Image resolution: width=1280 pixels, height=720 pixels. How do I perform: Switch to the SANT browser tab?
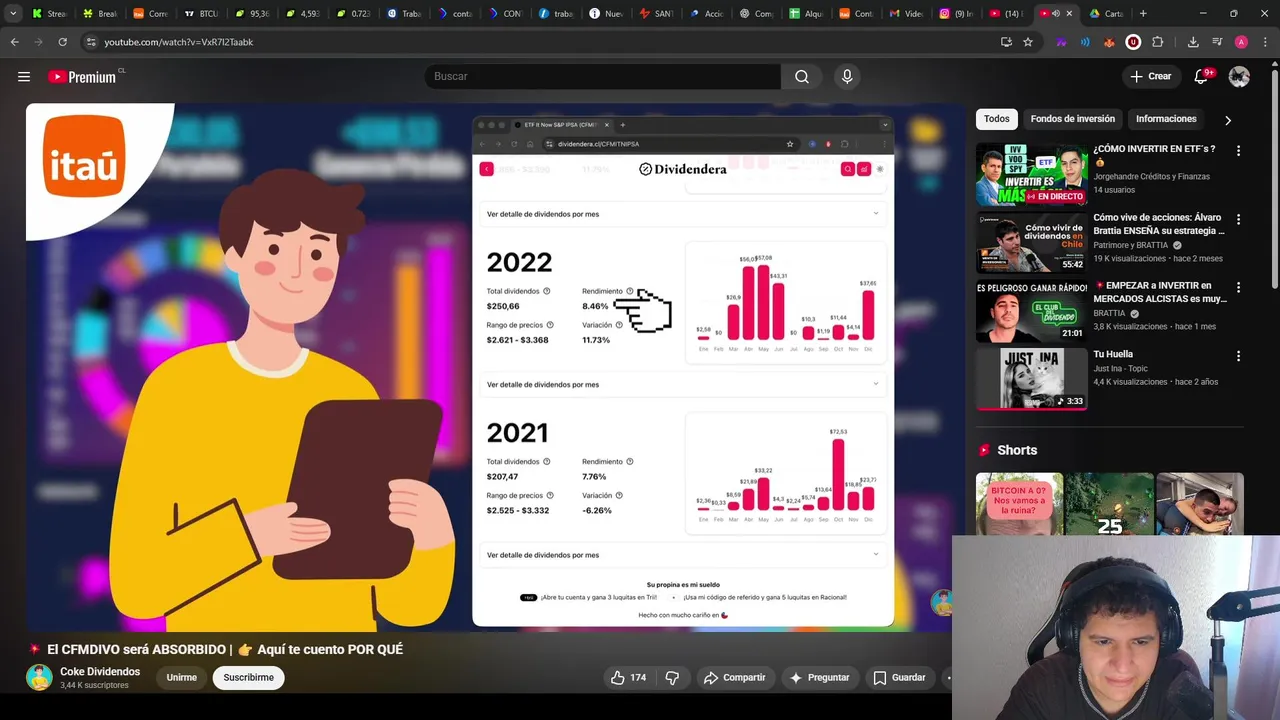(657, 14)
